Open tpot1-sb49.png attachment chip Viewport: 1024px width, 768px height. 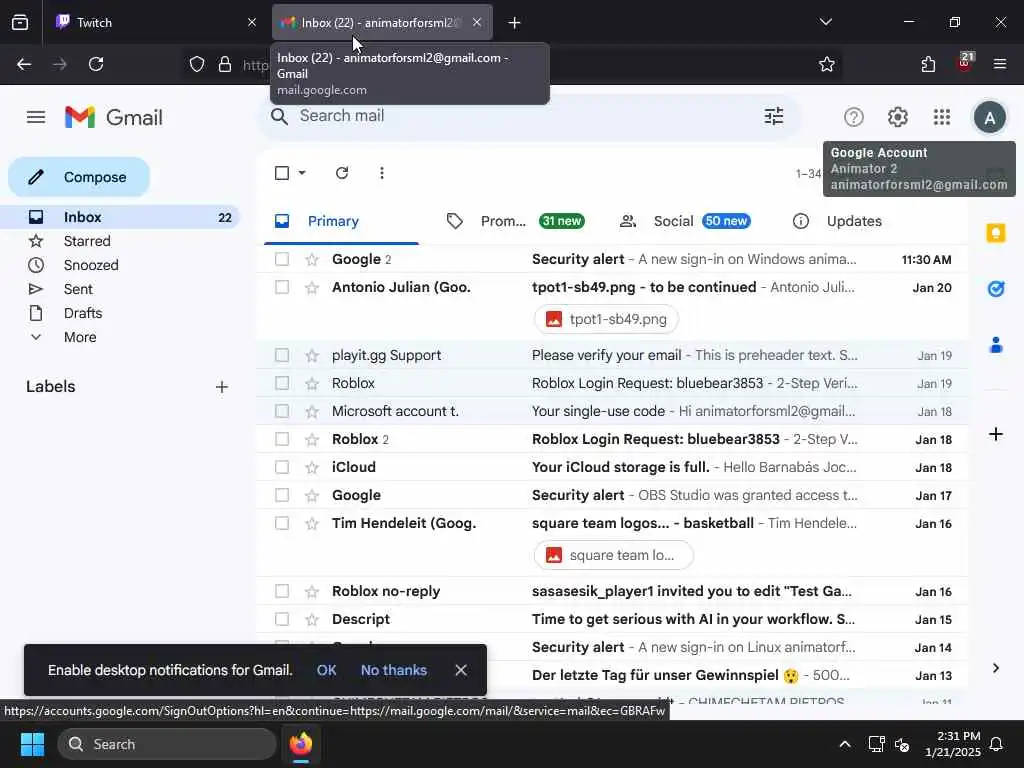606,319
